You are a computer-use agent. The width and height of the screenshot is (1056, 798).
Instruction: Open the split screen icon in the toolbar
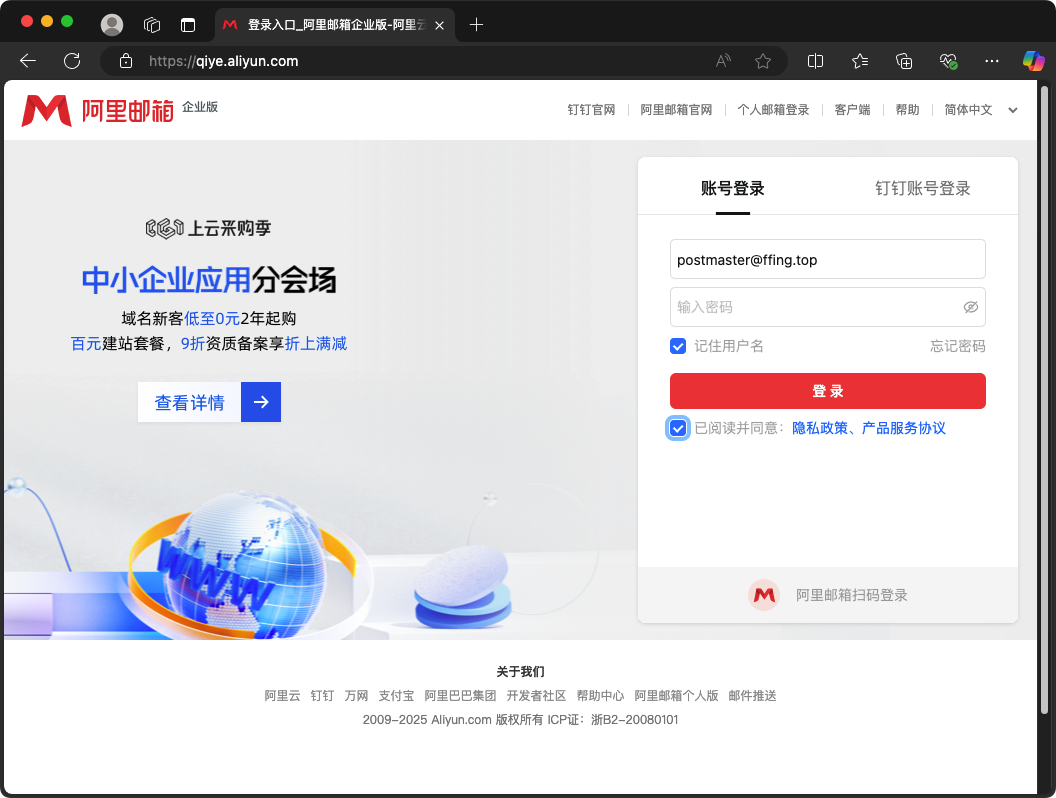click(815, 61)
